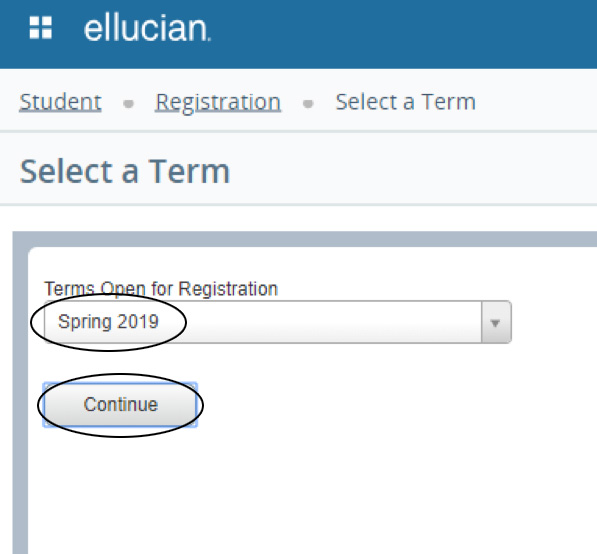
Task: Open the four-square apps menu icon
Action: (x=41, y=28)
